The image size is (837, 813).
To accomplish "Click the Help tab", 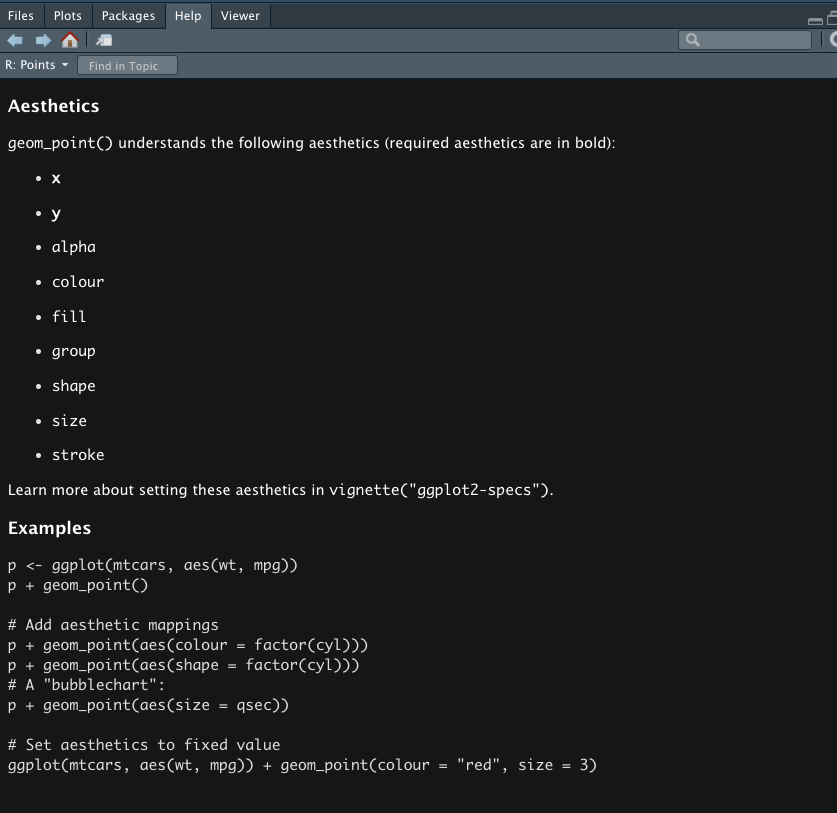I will point(188,15).
